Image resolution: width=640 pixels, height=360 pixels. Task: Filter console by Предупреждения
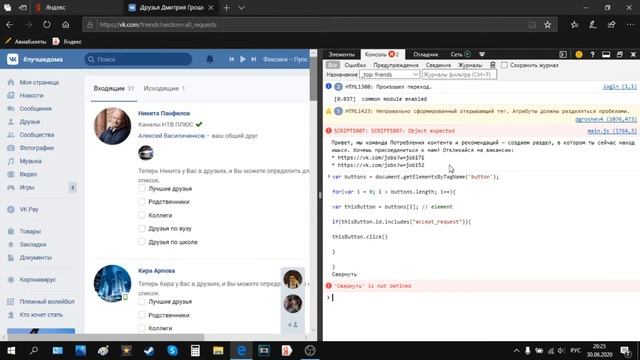(x=396, y=65)
